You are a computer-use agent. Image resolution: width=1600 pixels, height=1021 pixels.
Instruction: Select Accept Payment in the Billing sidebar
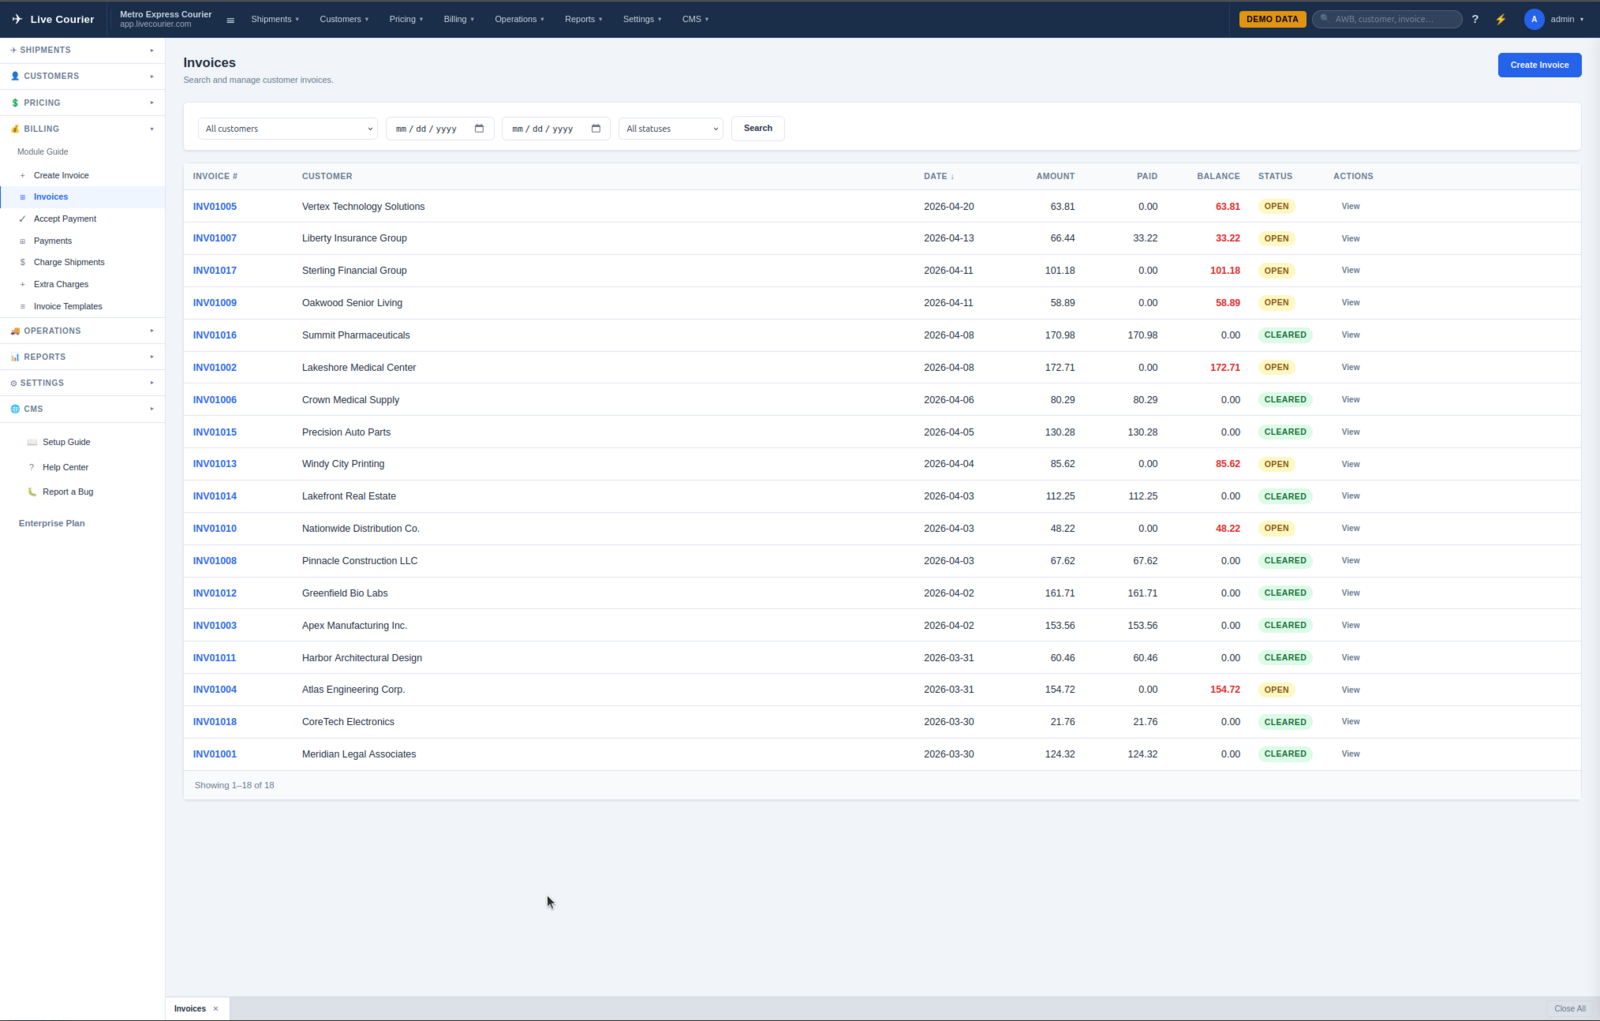65,219
